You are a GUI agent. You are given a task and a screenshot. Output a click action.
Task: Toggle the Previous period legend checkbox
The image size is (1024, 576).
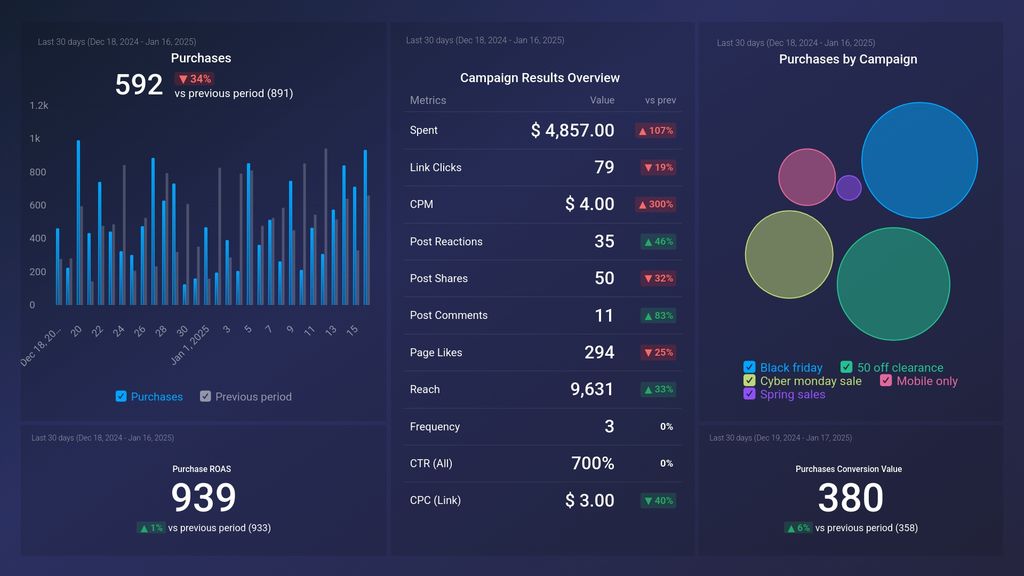tap(205, 396)
